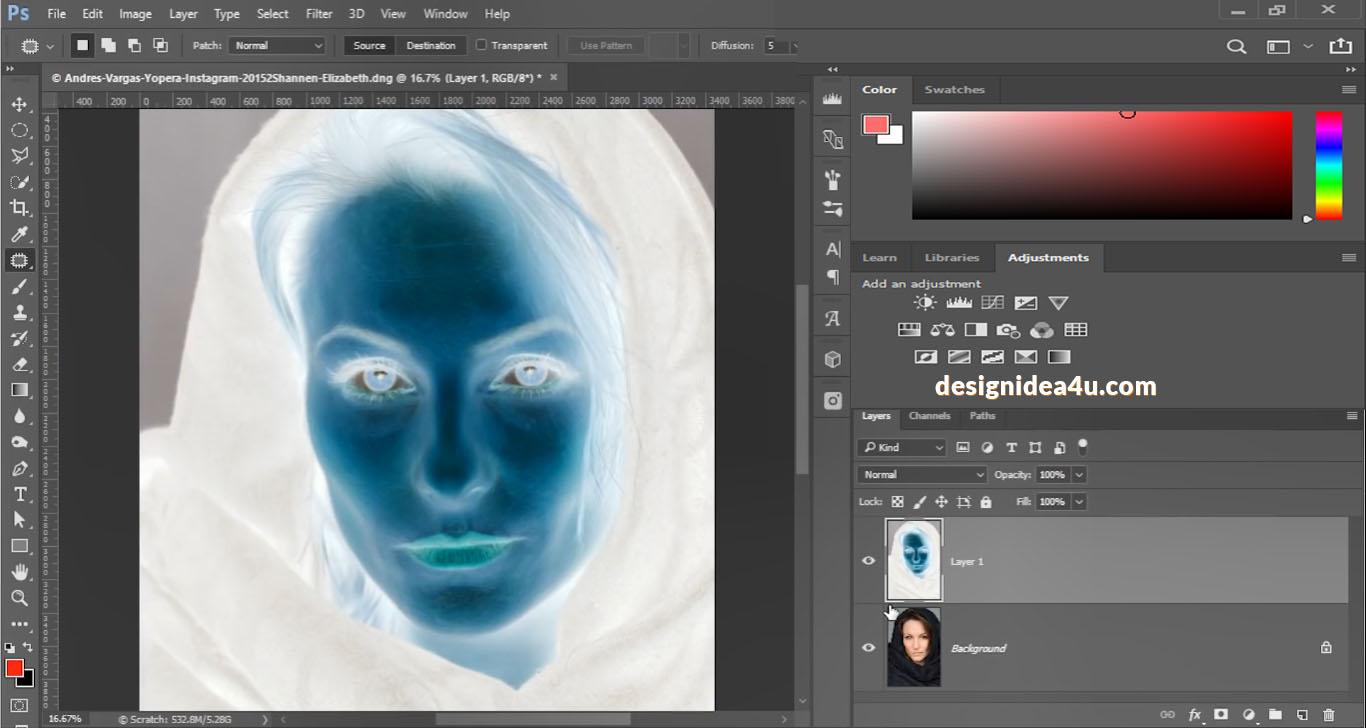Image resolution: width=1366 pixels, height=728 pixels.
Task: Open the Patch mode dropdown
Action: [277, 45]
